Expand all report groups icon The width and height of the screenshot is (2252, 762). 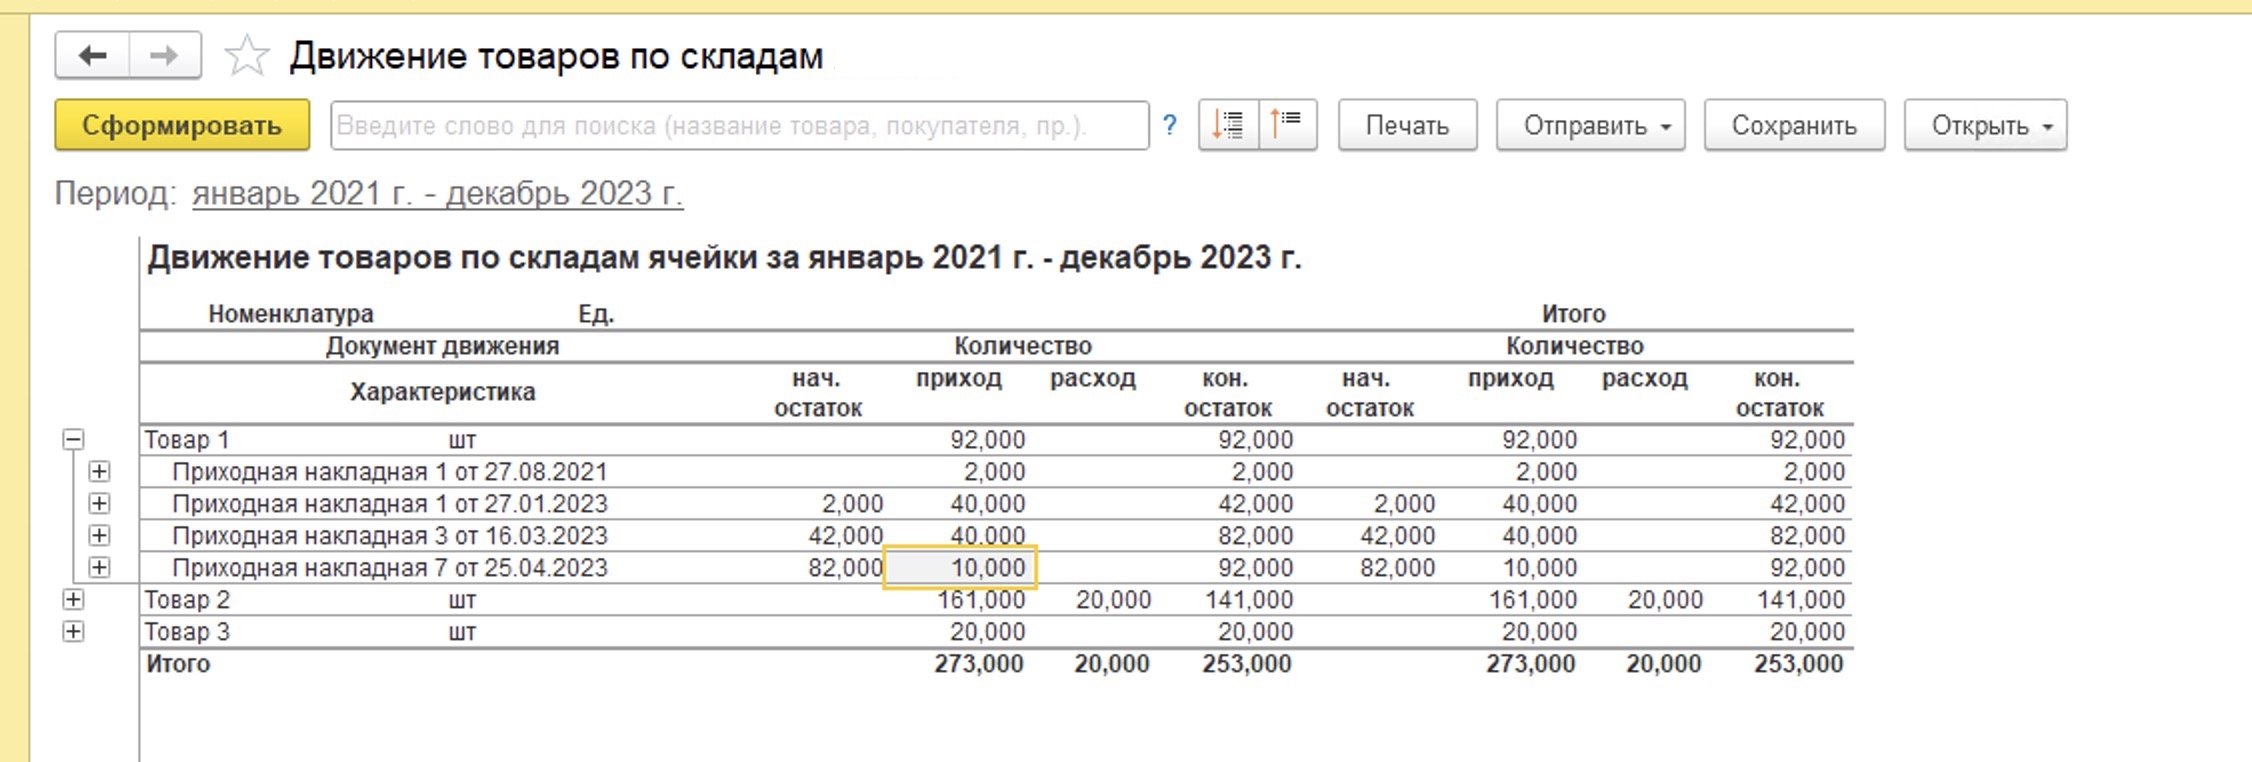[1229, 125]
